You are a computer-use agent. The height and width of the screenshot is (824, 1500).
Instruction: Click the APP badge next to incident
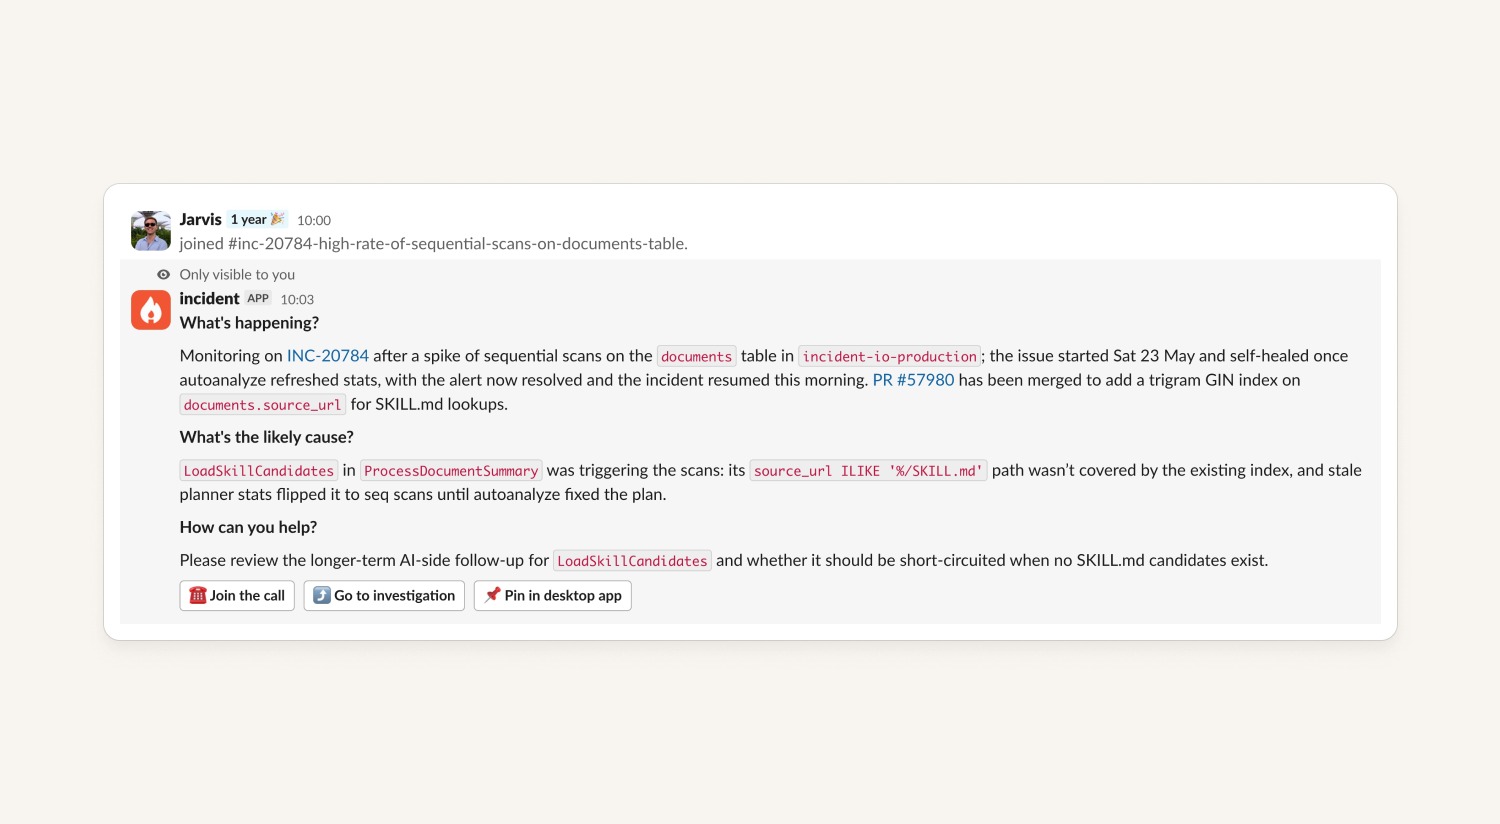[x=258, y=298]
